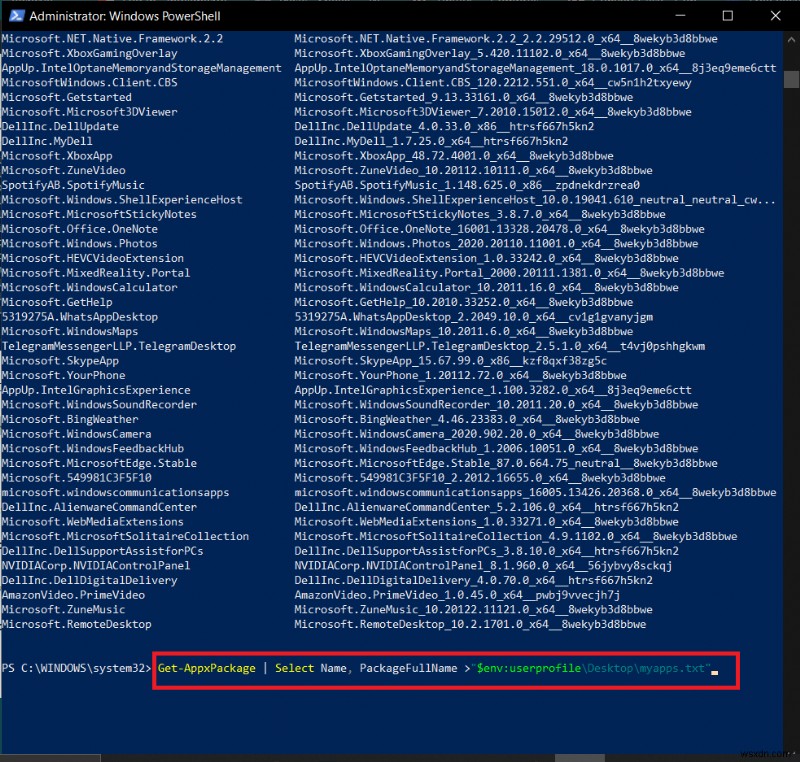Click 'Microsoft.MixedReality.Portal' name entry
Screen dimensions: 800x762
click(96, 273)
